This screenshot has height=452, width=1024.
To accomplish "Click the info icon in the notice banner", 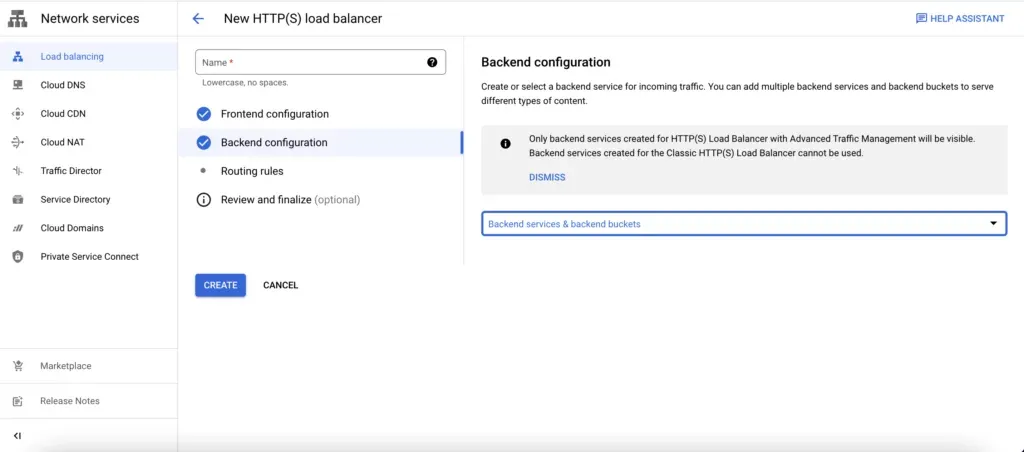I will [505, 144].
